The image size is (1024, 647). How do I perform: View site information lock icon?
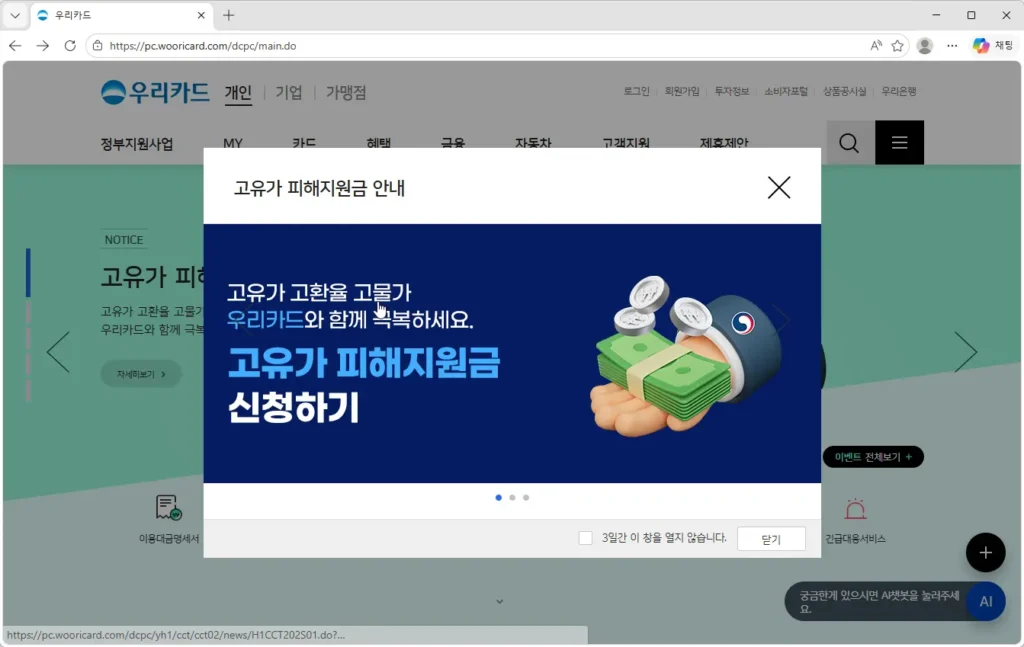[97, 46]
